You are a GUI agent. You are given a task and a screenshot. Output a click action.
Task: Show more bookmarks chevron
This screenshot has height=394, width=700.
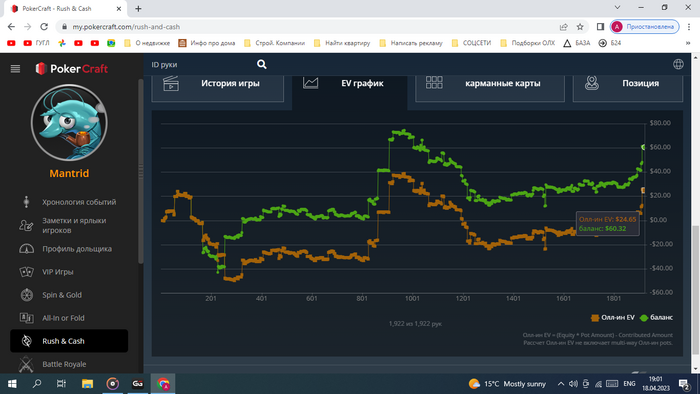[688, 43]
